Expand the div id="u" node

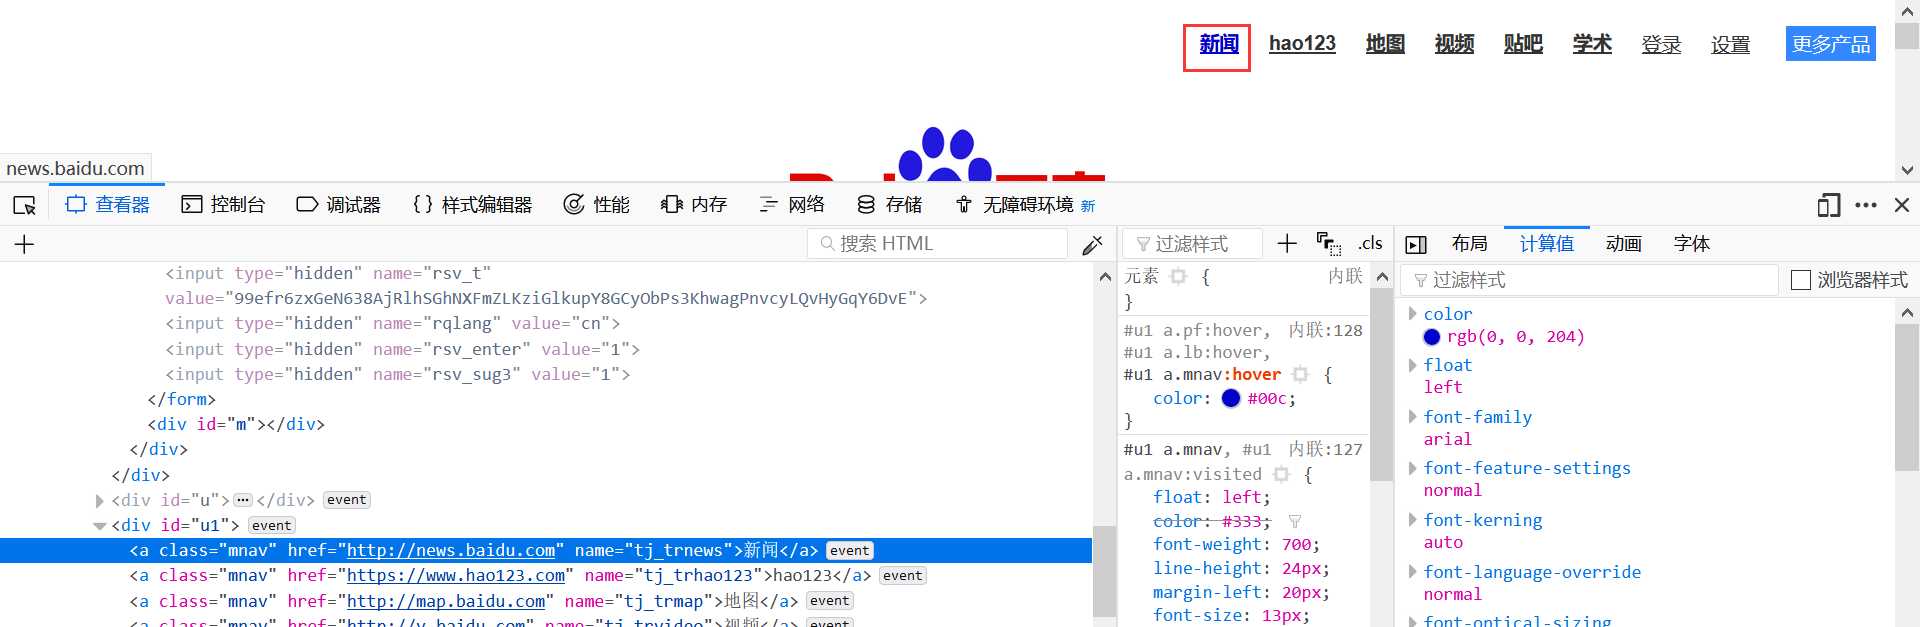99,500
